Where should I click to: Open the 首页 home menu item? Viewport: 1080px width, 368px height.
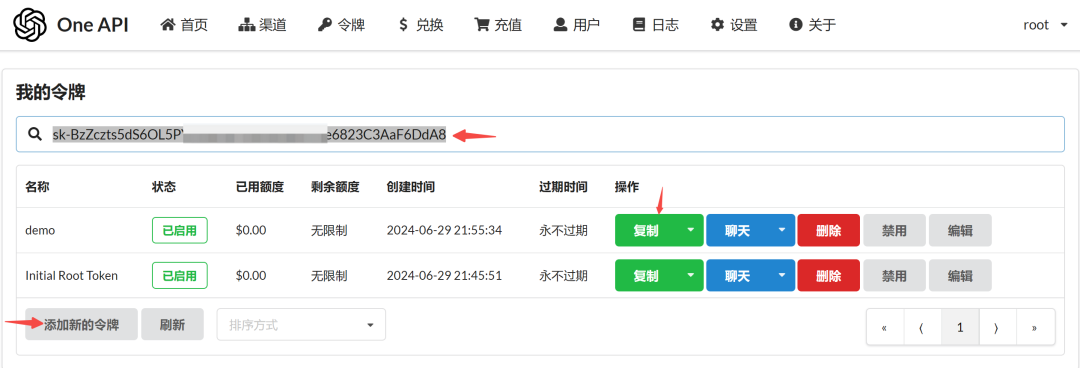tap(184, 25)
